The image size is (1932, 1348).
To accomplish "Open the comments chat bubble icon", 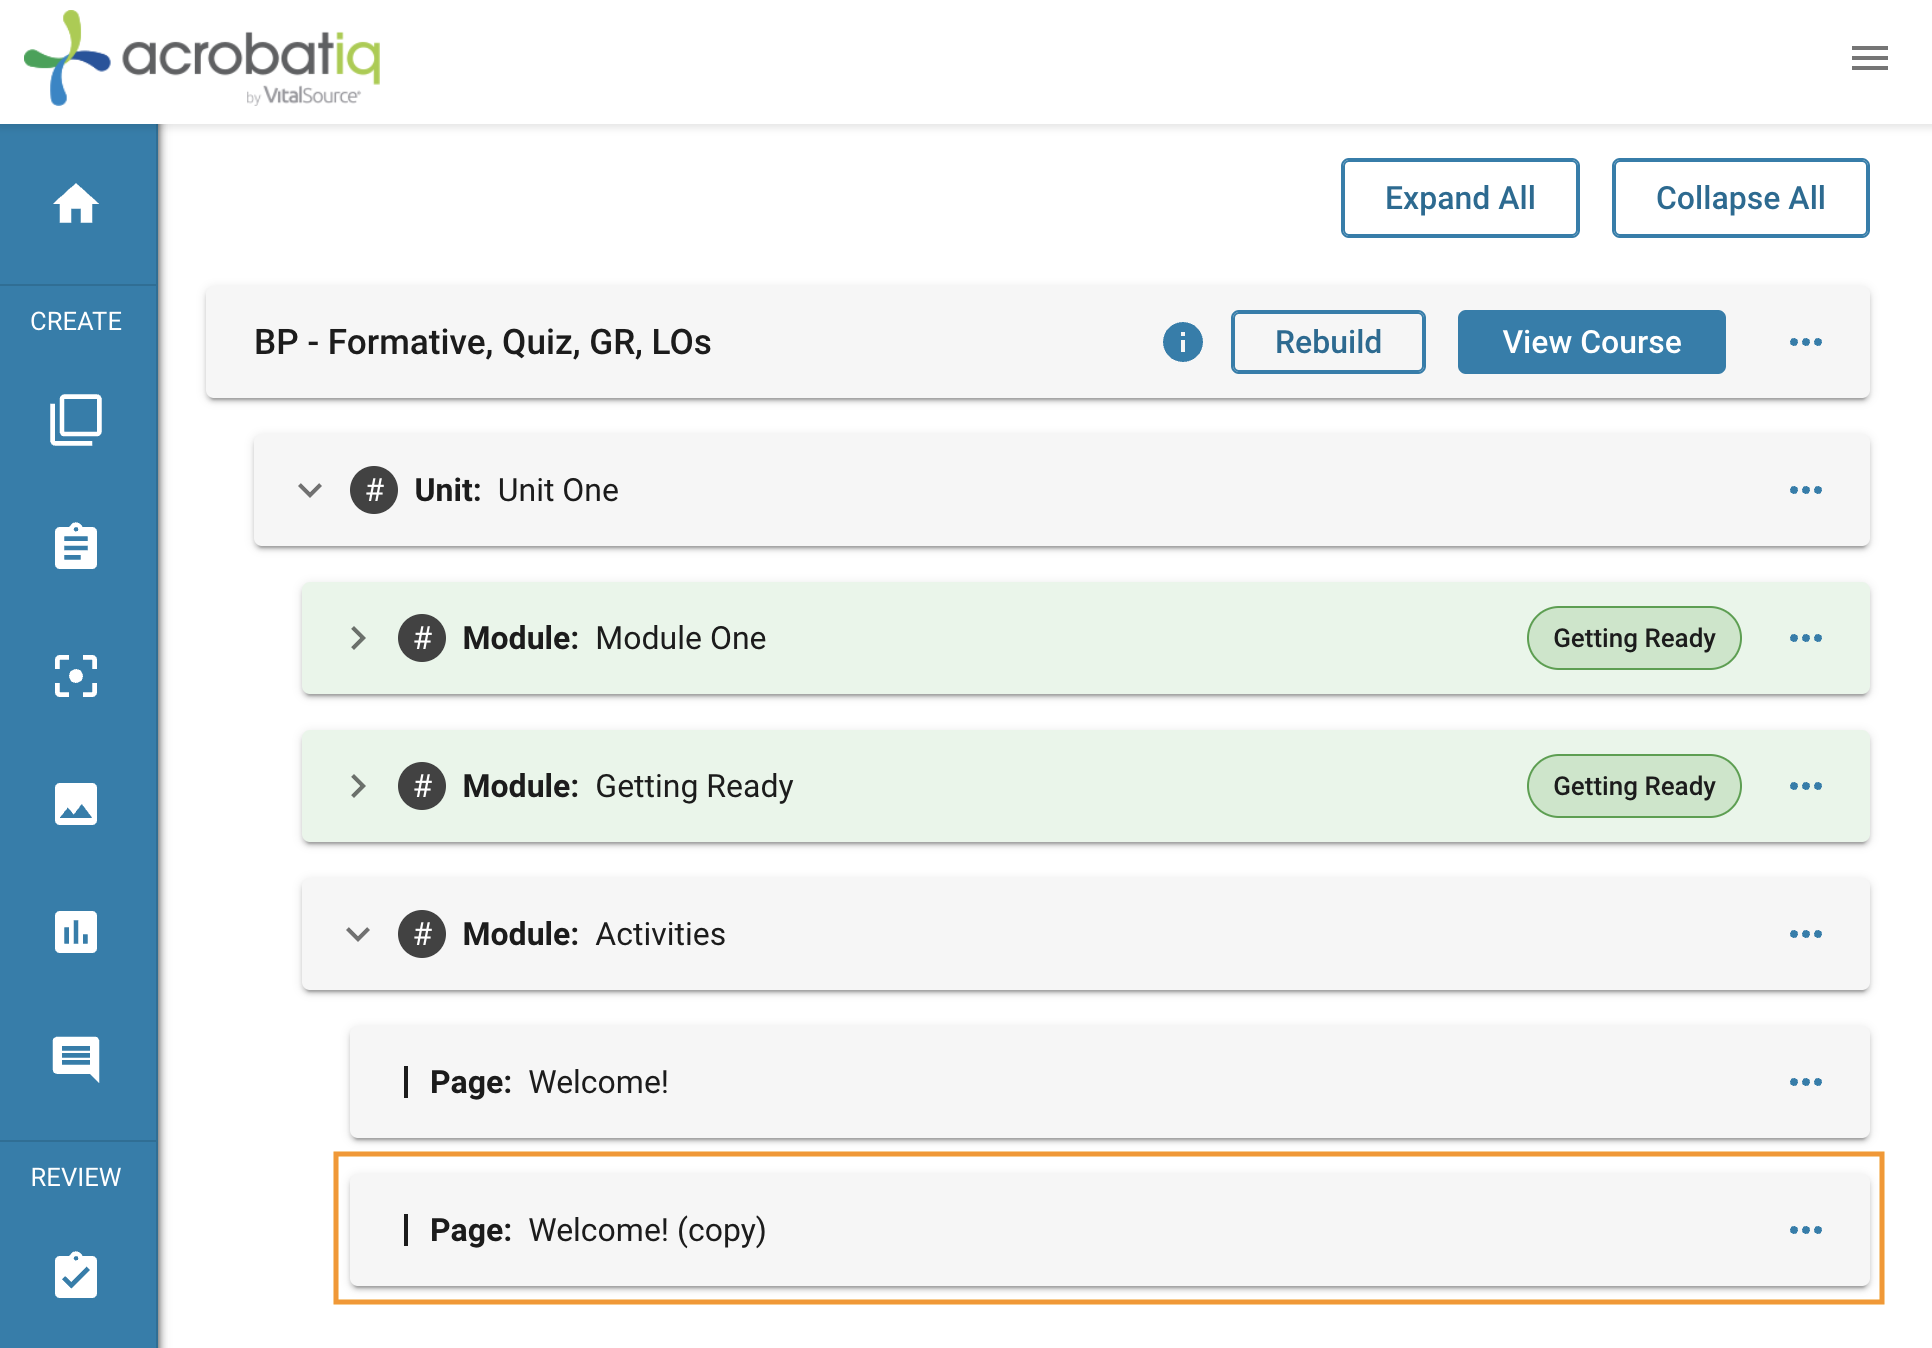I will point(76,1059).
